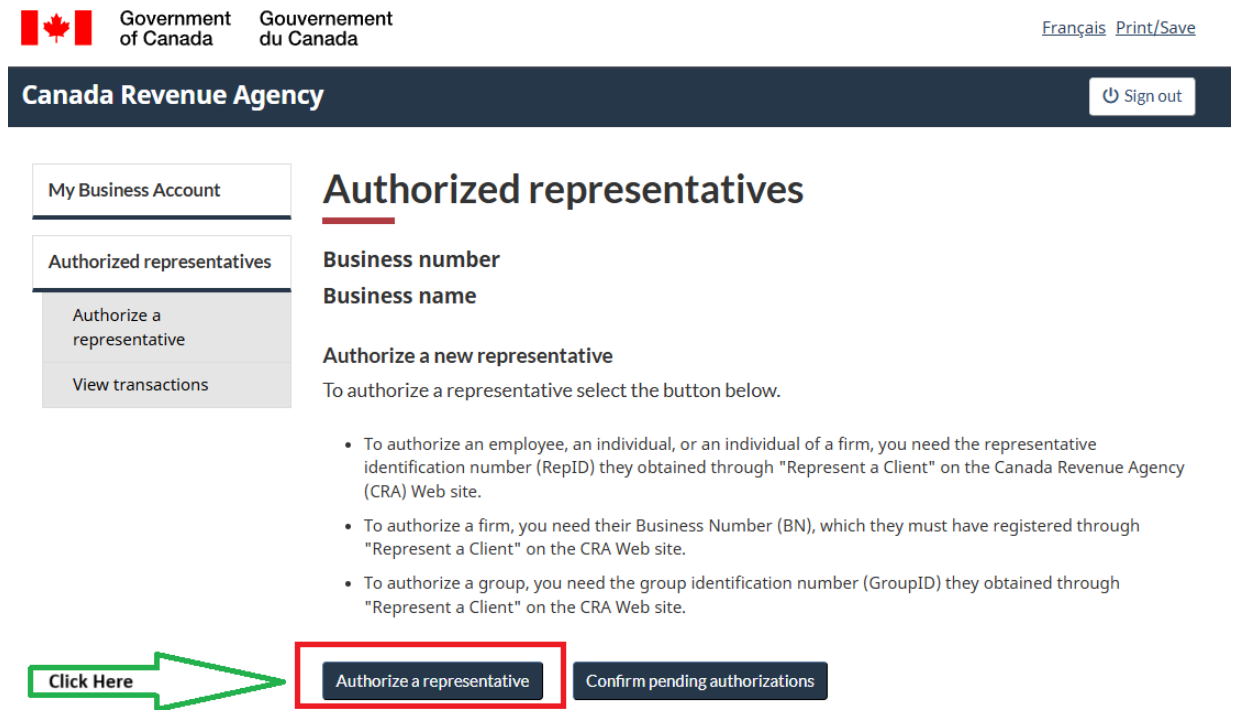This screenshot has height=722, width=1239.
Task: Sign out of the account
Action: [x=1142, y=96]
